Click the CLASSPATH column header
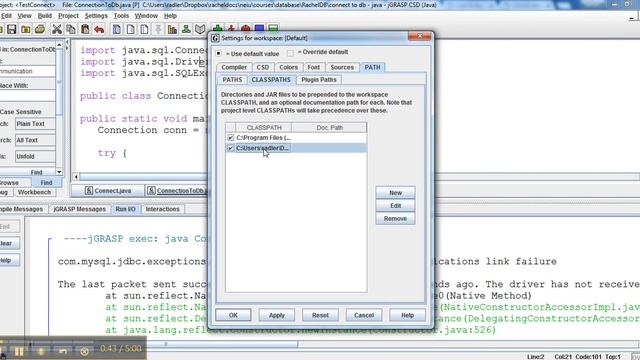This screenshot has height=360, width=640. 264,128
